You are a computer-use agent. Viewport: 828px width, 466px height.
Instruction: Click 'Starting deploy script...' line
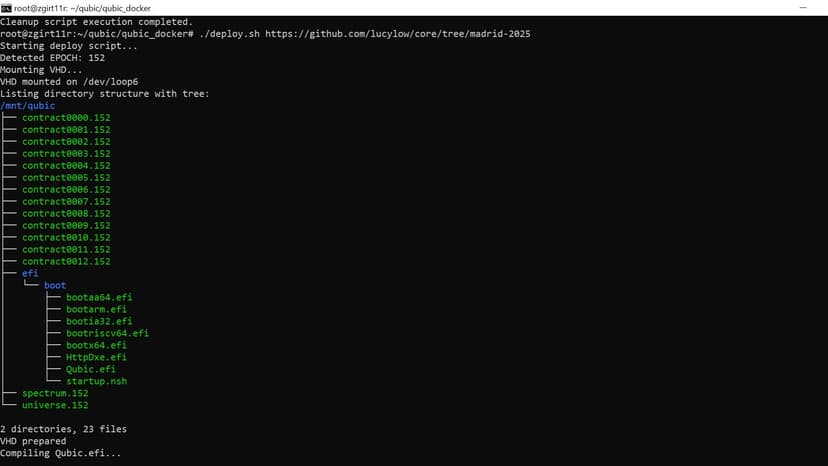click(x=69, y=46)
